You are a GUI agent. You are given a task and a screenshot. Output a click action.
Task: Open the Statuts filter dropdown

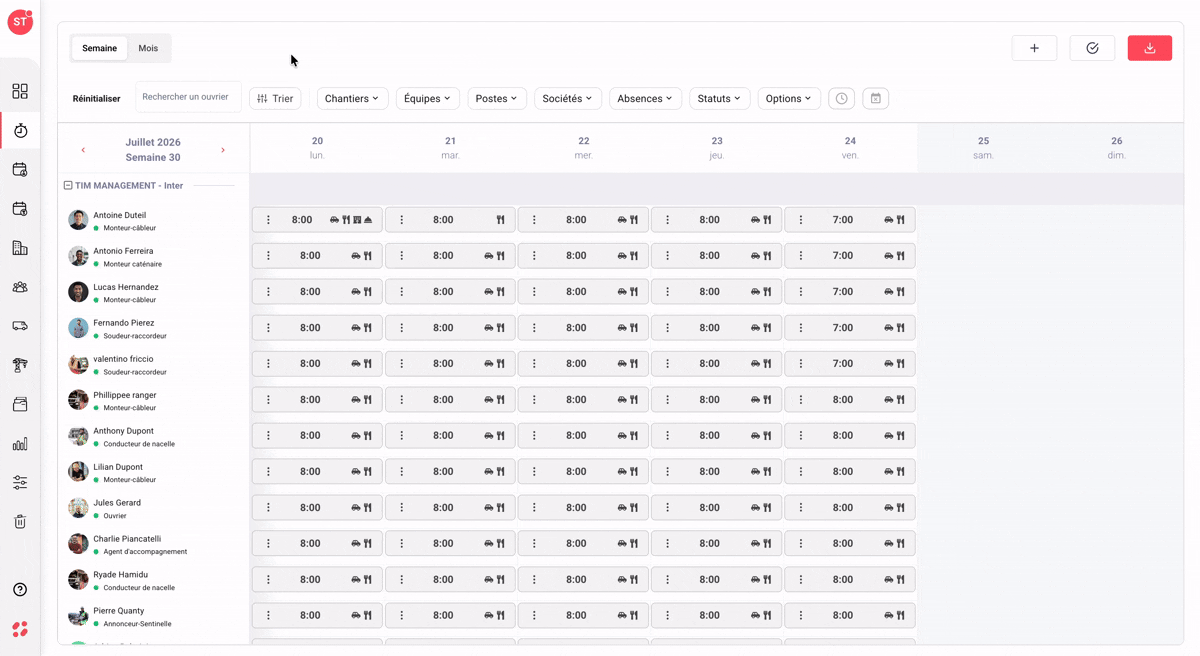tap(719, 98)
